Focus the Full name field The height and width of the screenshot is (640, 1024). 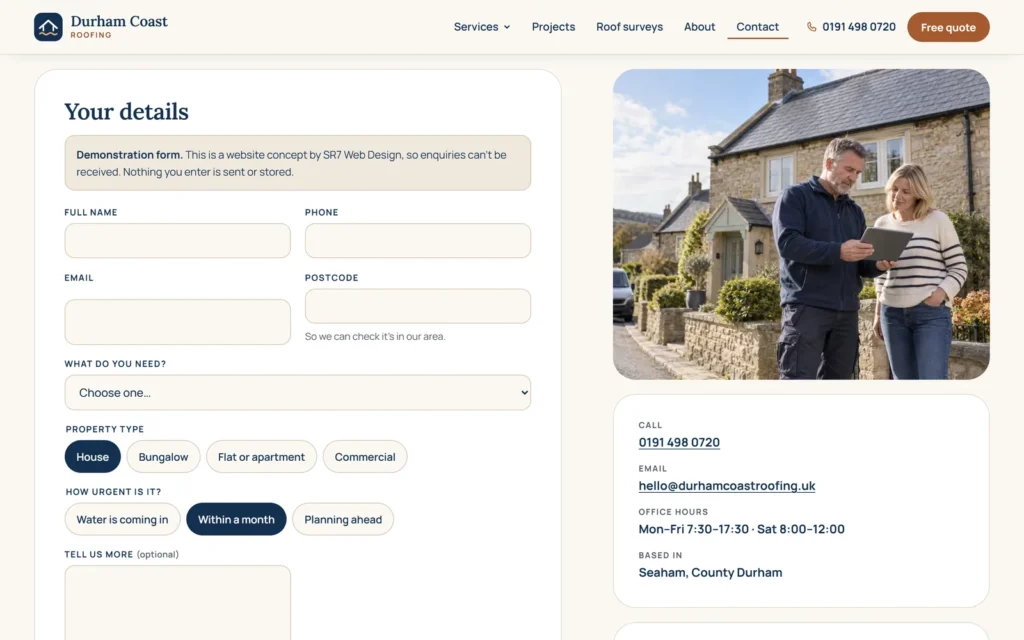(178, 240)
